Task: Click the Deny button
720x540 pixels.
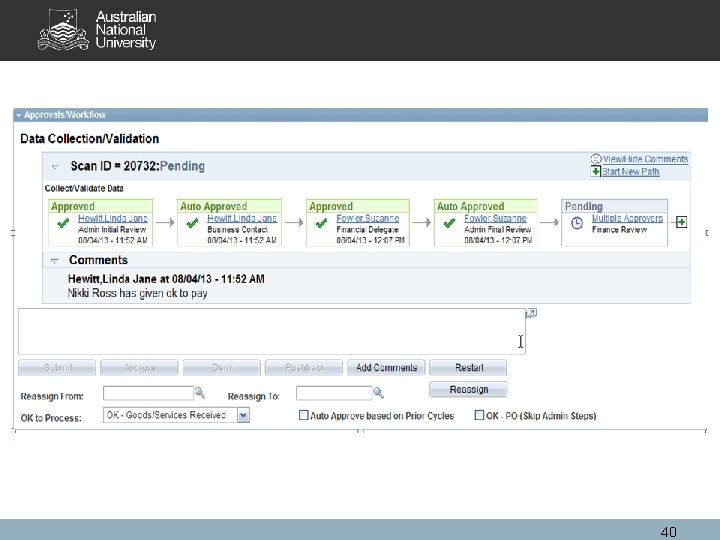Action: point(222,368)
